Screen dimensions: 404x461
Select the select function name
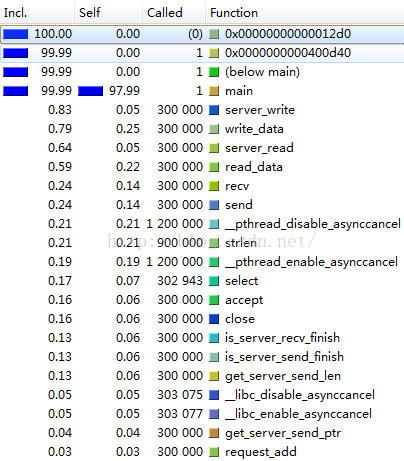click(242, 281)
